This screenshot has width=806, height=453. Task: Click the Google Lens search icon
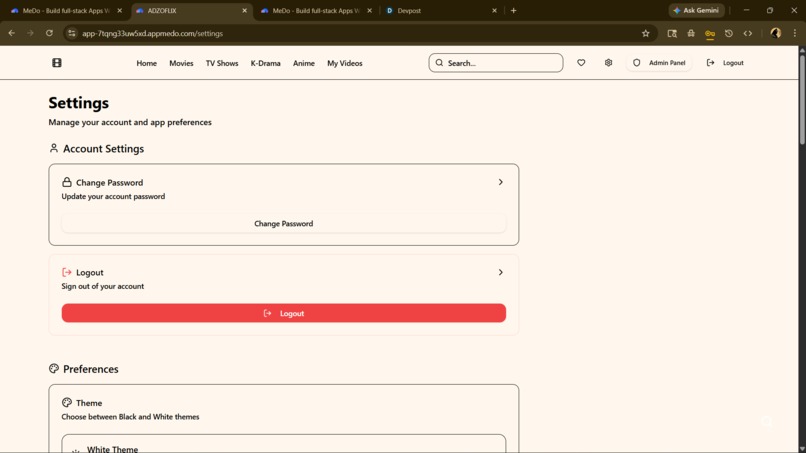point(672,33)
